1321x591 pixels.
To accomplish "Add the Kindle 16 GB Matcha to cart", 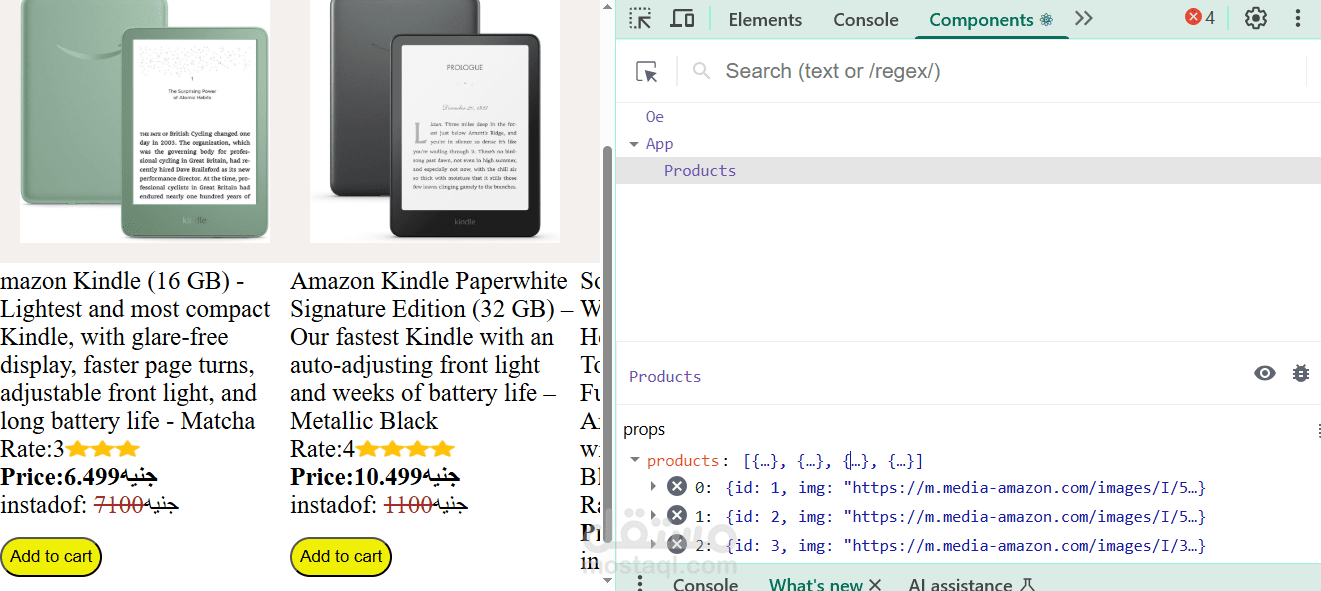I will tap(51, 557).
